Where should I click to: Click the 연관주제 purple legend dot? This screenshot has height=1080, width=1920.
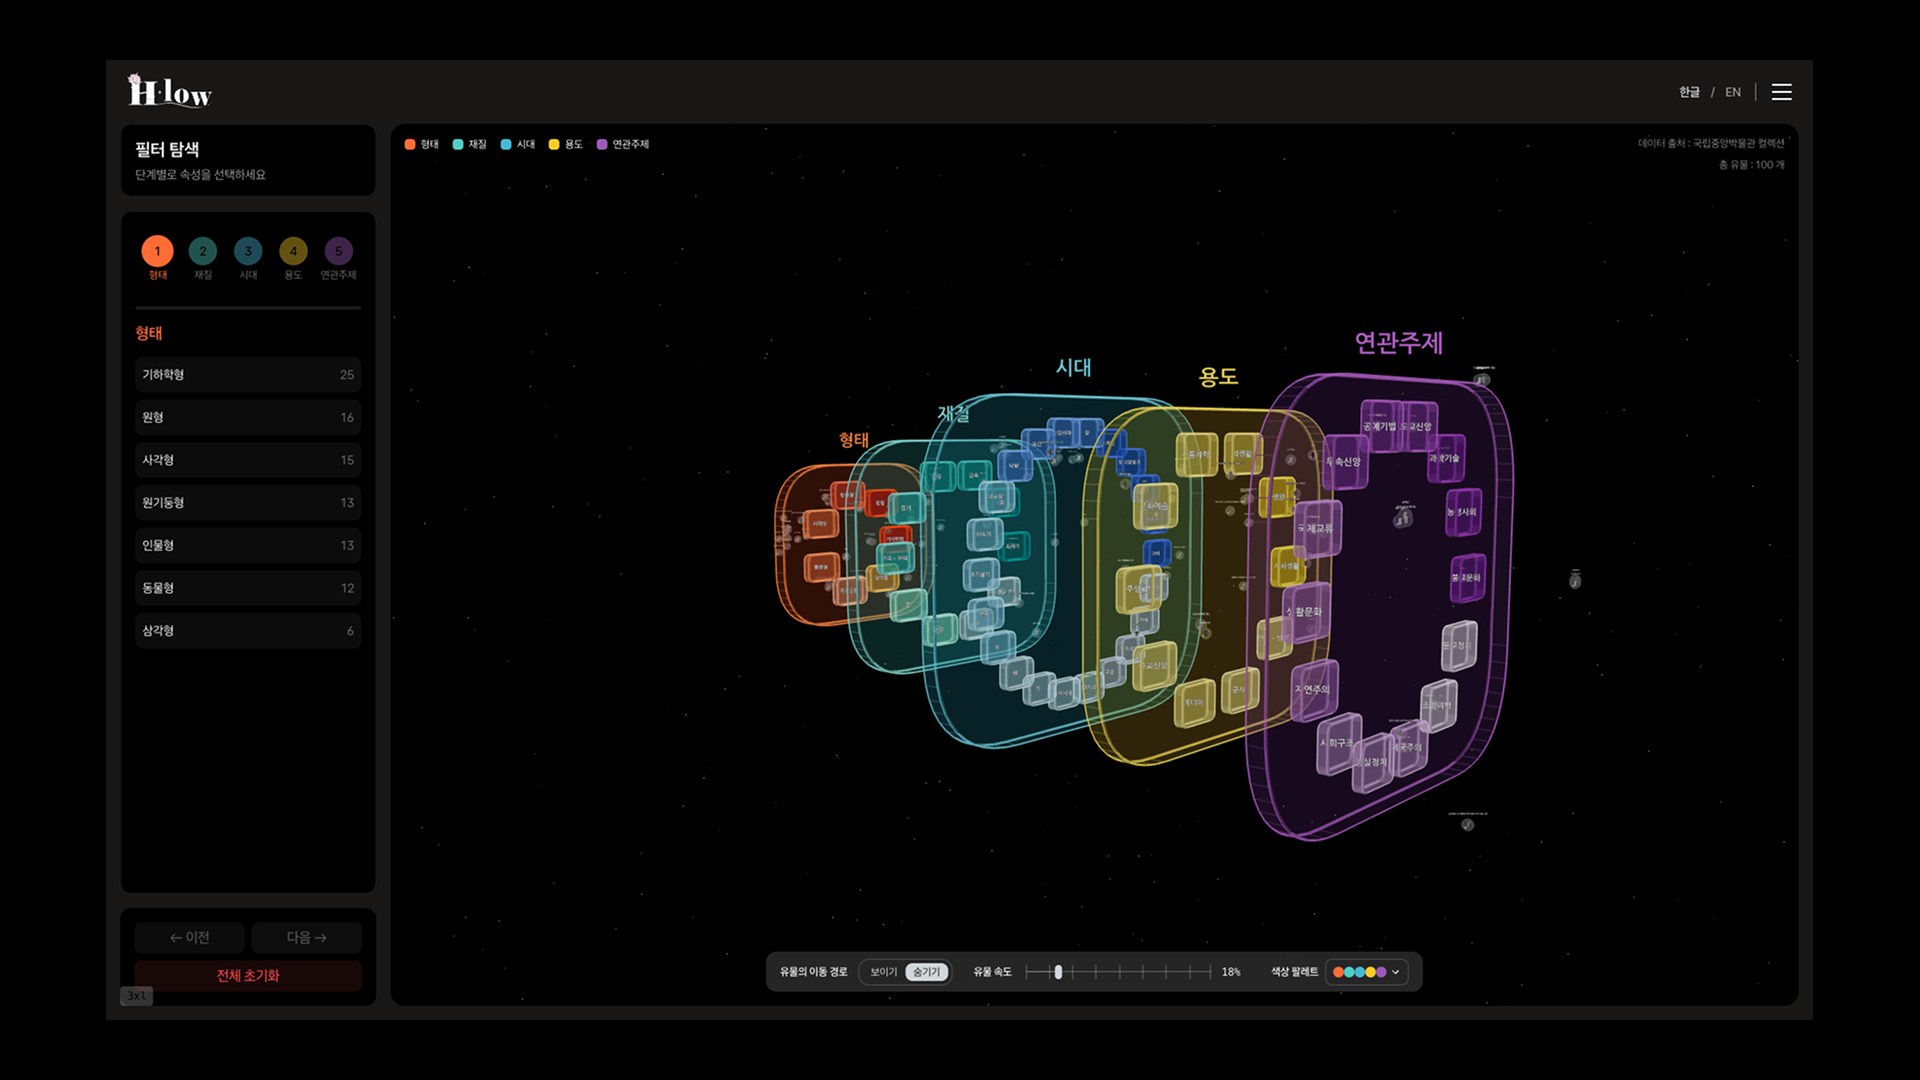602,144
